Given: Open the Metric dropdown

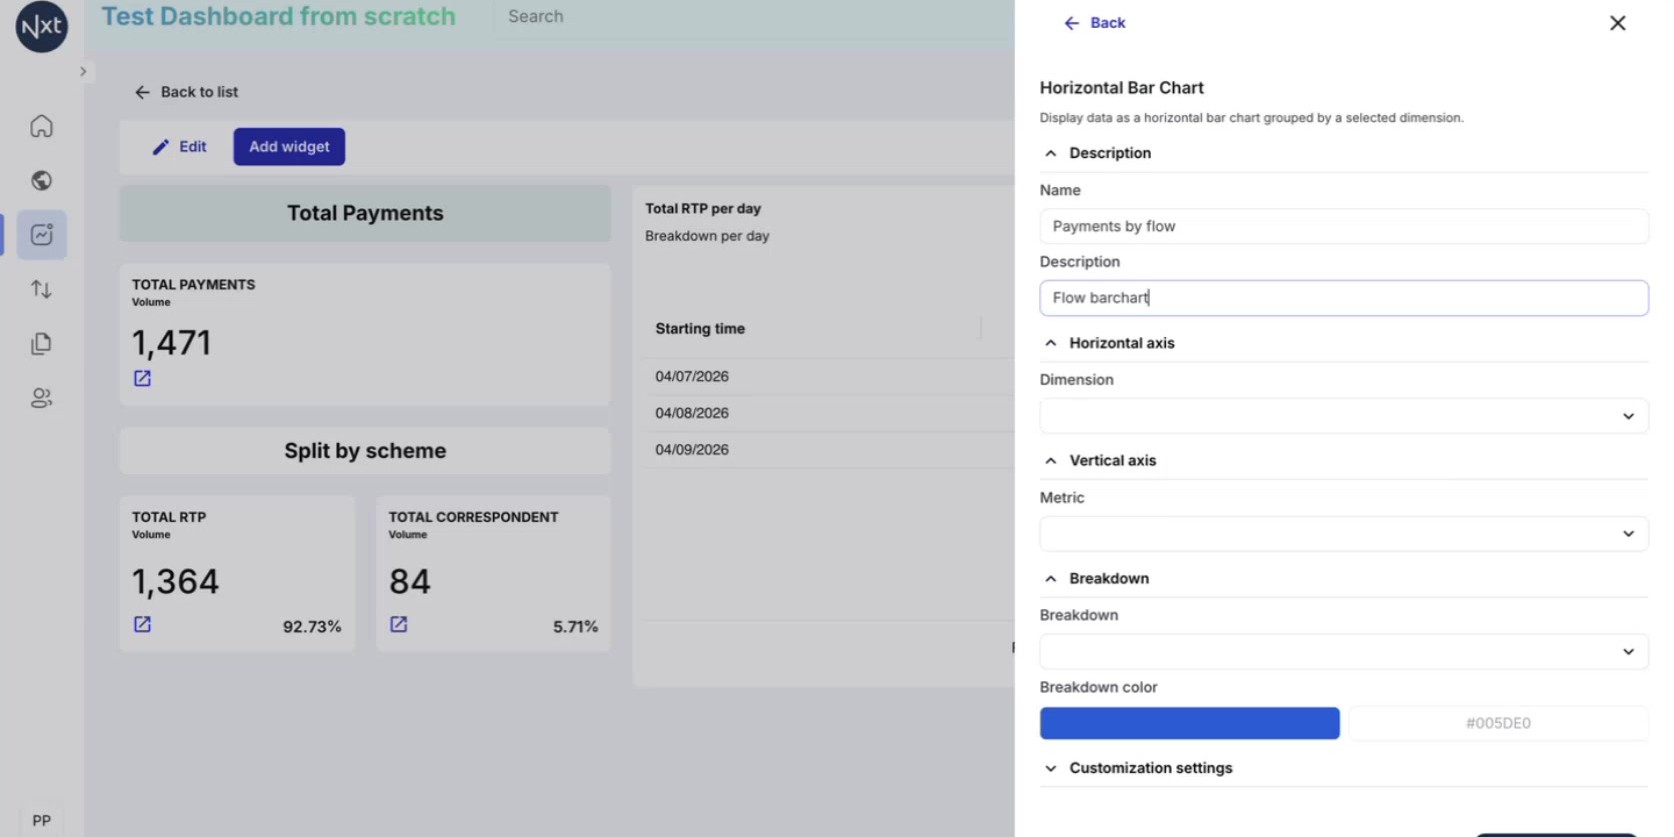Looking at the screenshot, I should click(1343, 534).
